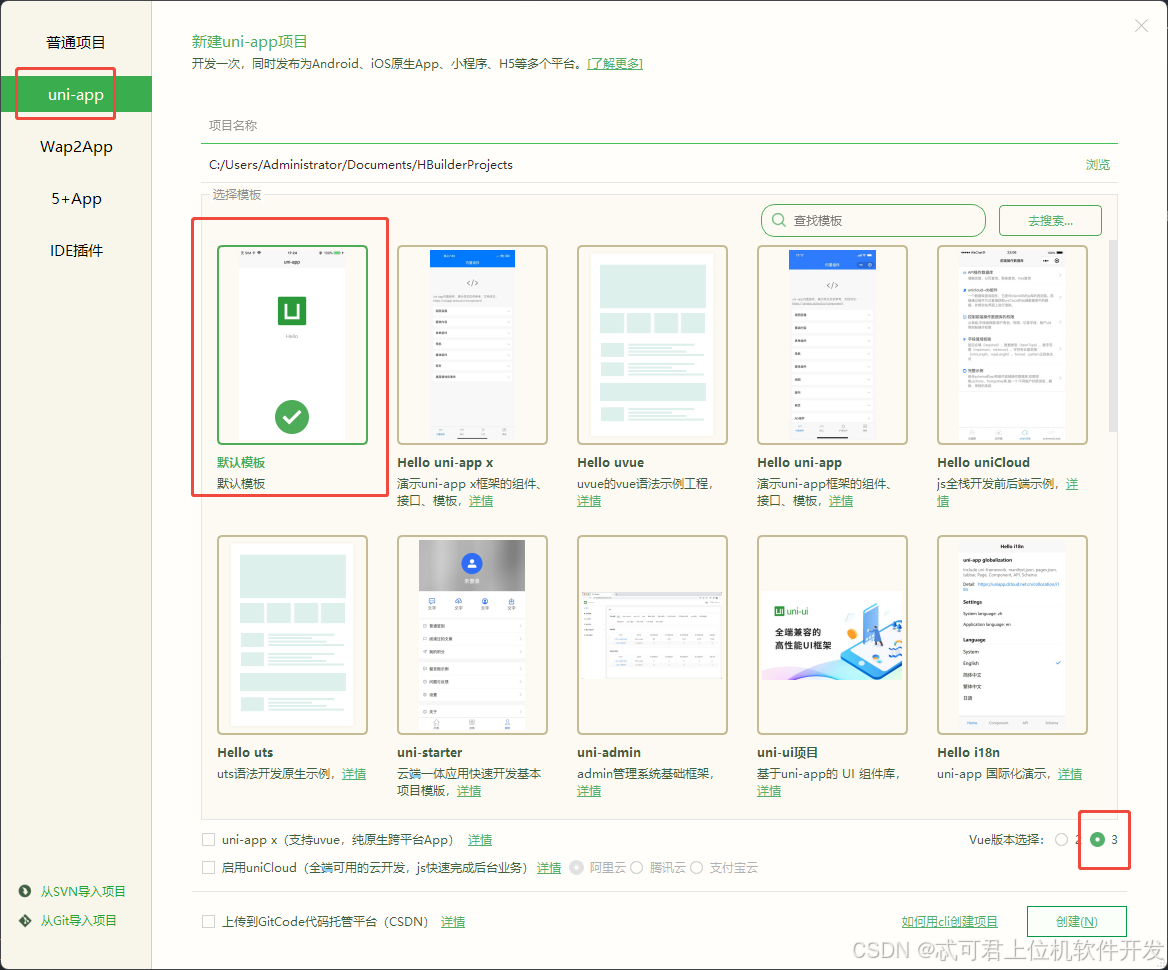The image size is (1168, 970).
Task: Select the Hello uni-app template thumbnail
Action: (832, 345)
